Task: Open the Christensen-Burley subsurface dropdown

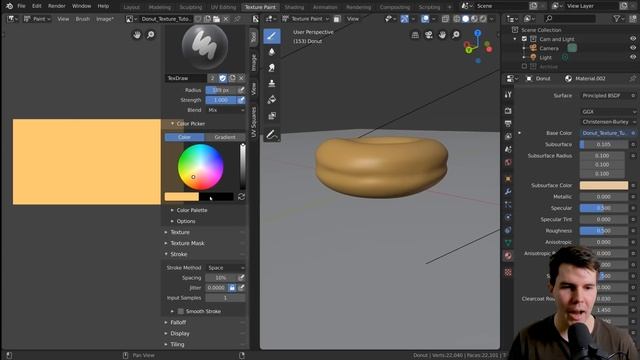Action: point(608,122)
